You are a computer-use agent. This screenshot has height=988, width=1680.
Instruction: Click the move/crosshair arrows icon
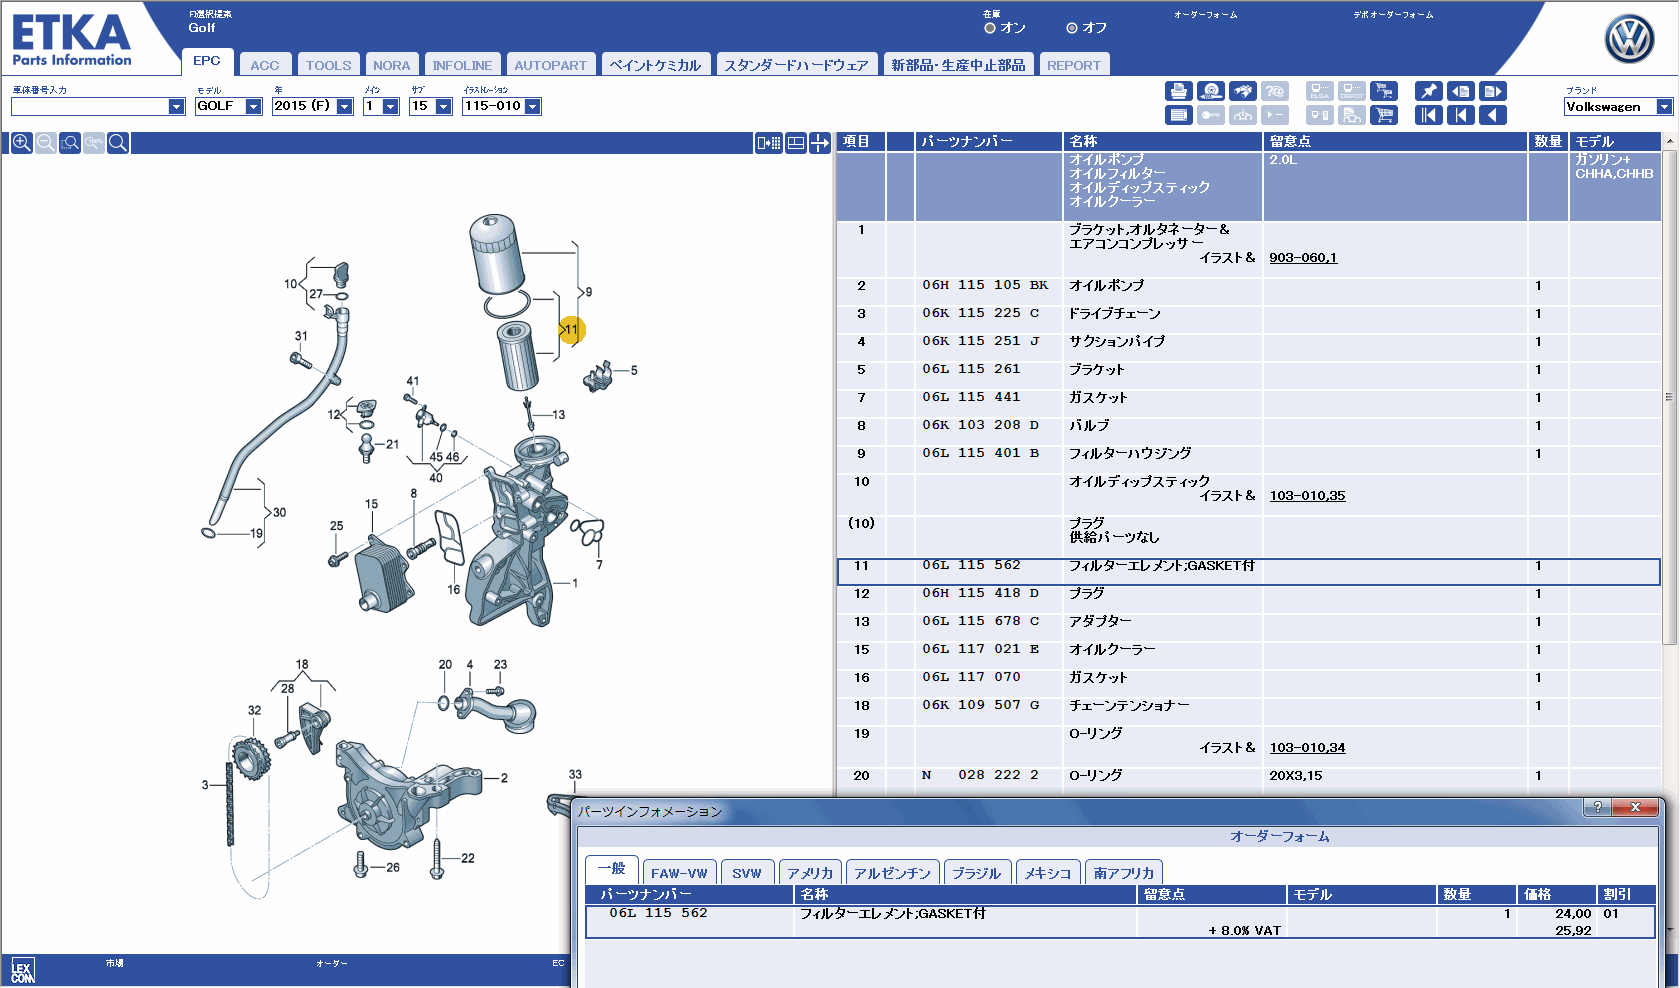pos(820,143)
